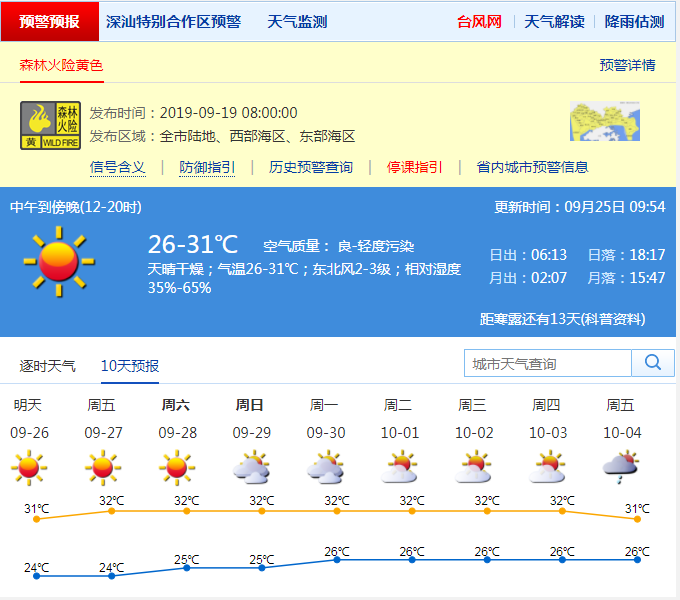Open 深山特别合作区预警 tab
Image resolution: width=680 pixels, height=600 pixels.
coord(173,21)
